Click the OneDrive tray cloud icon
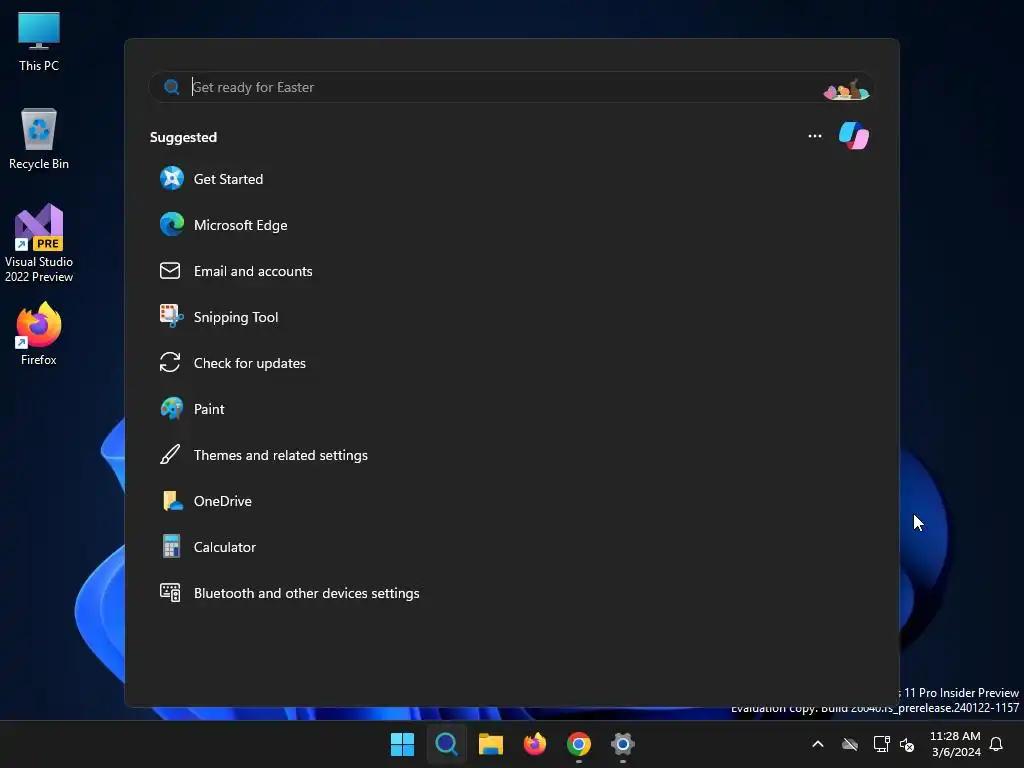Screen dimensions: 1024x768 tap(850, 744)
